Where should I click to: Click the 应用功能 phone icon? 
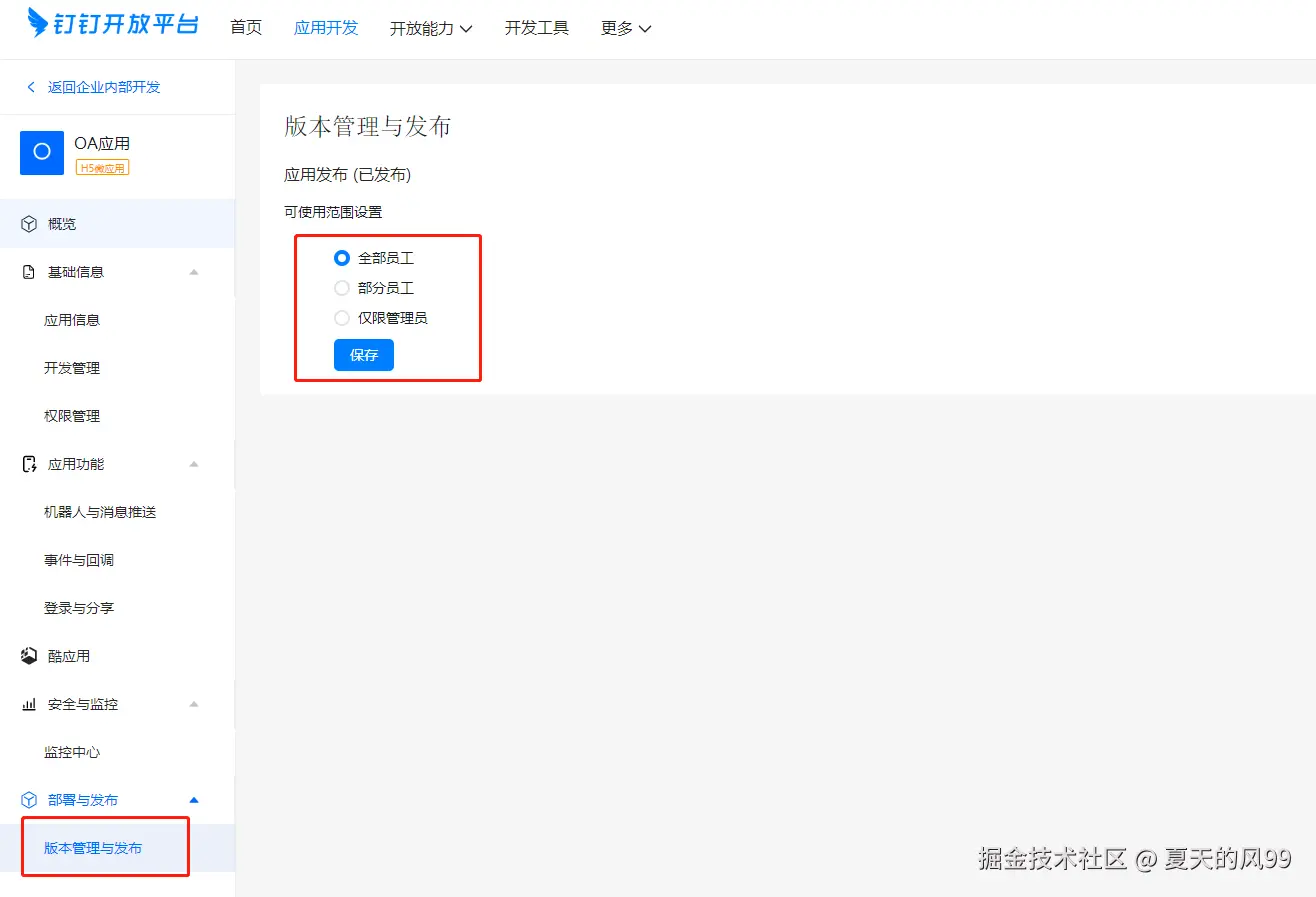click(27, 463)
